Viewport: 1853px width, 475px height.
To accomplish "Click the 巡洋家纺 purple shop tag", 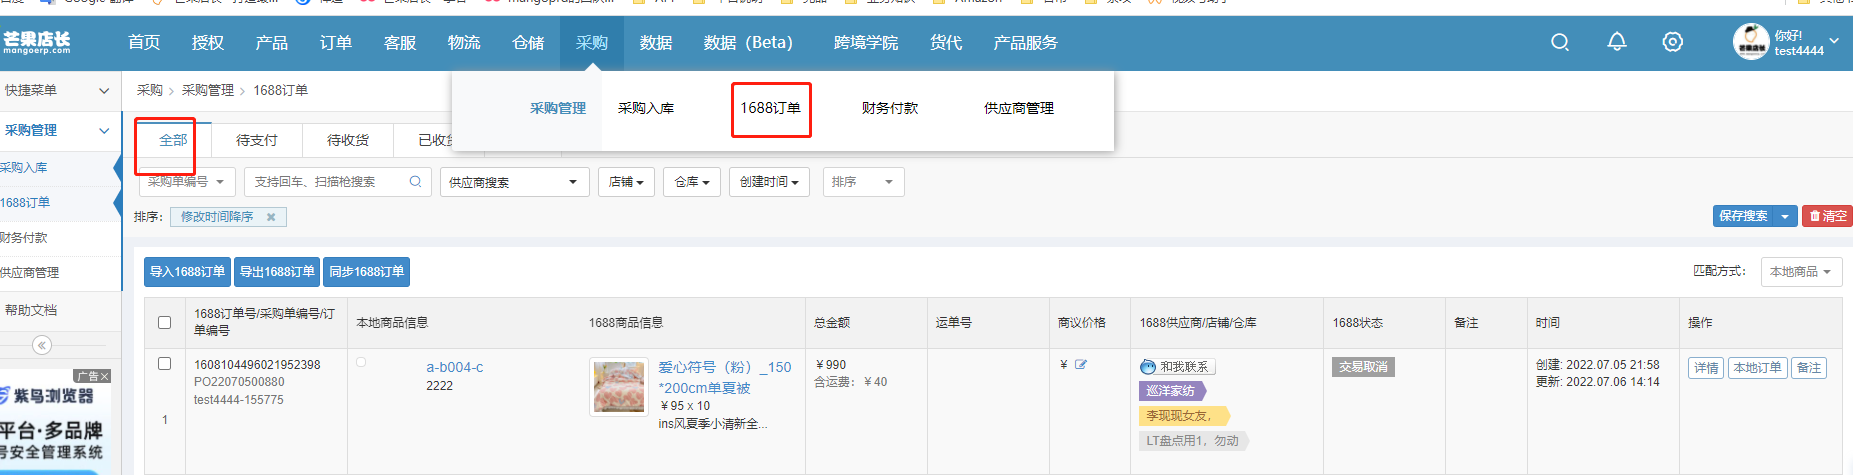I will 1171,391.
